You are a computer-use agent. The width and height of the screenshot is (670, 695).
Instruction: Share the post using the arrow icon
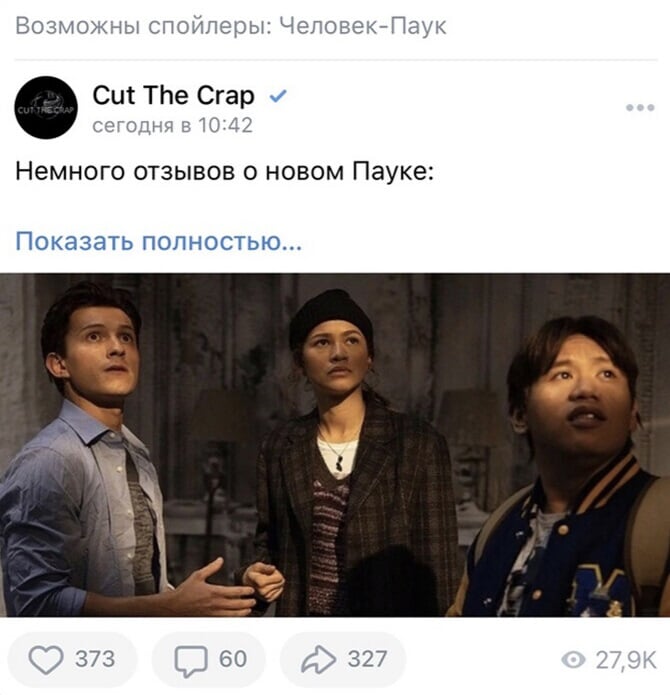click(318, 660)
